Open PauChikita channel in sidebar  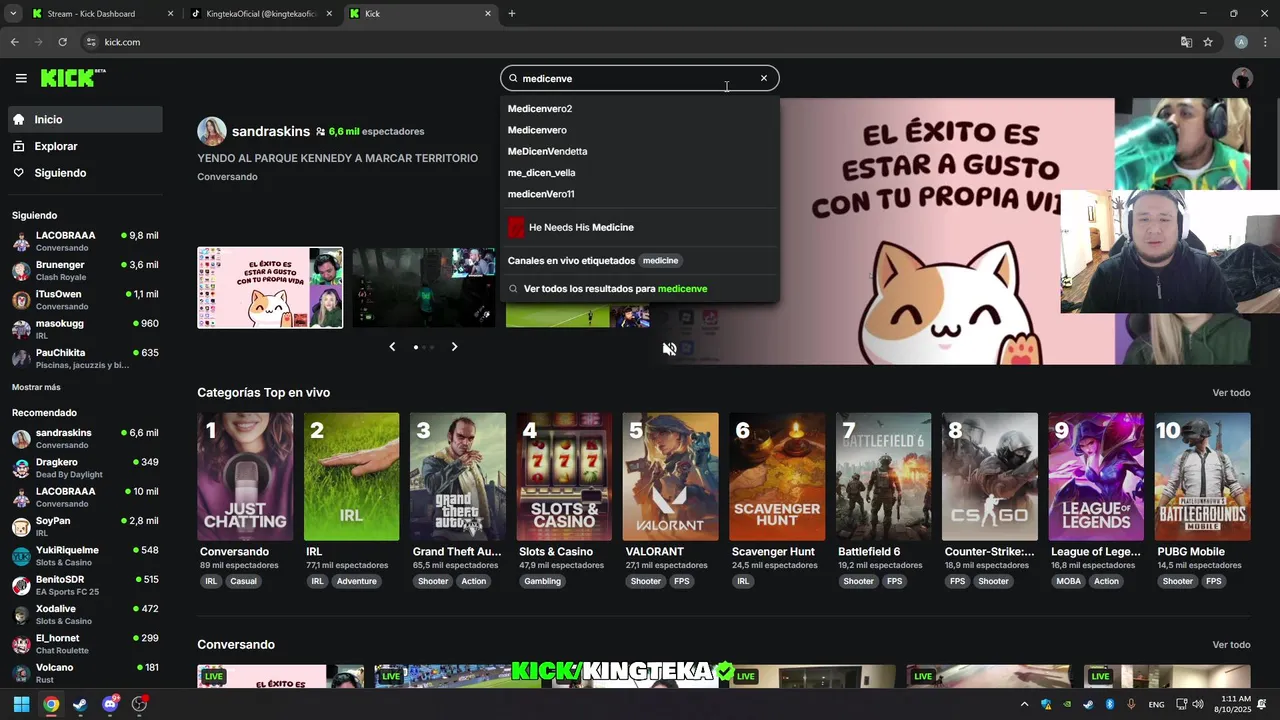click(x=85, y=358)
